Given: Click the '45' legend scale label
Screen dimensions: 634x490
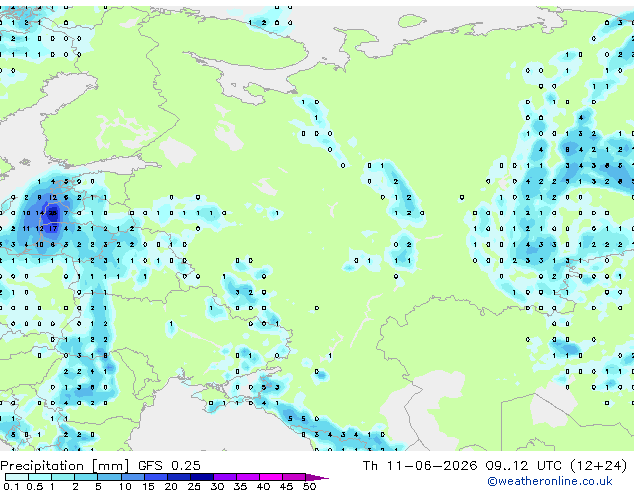Looking at the screenshot, I should click(286, 486).
